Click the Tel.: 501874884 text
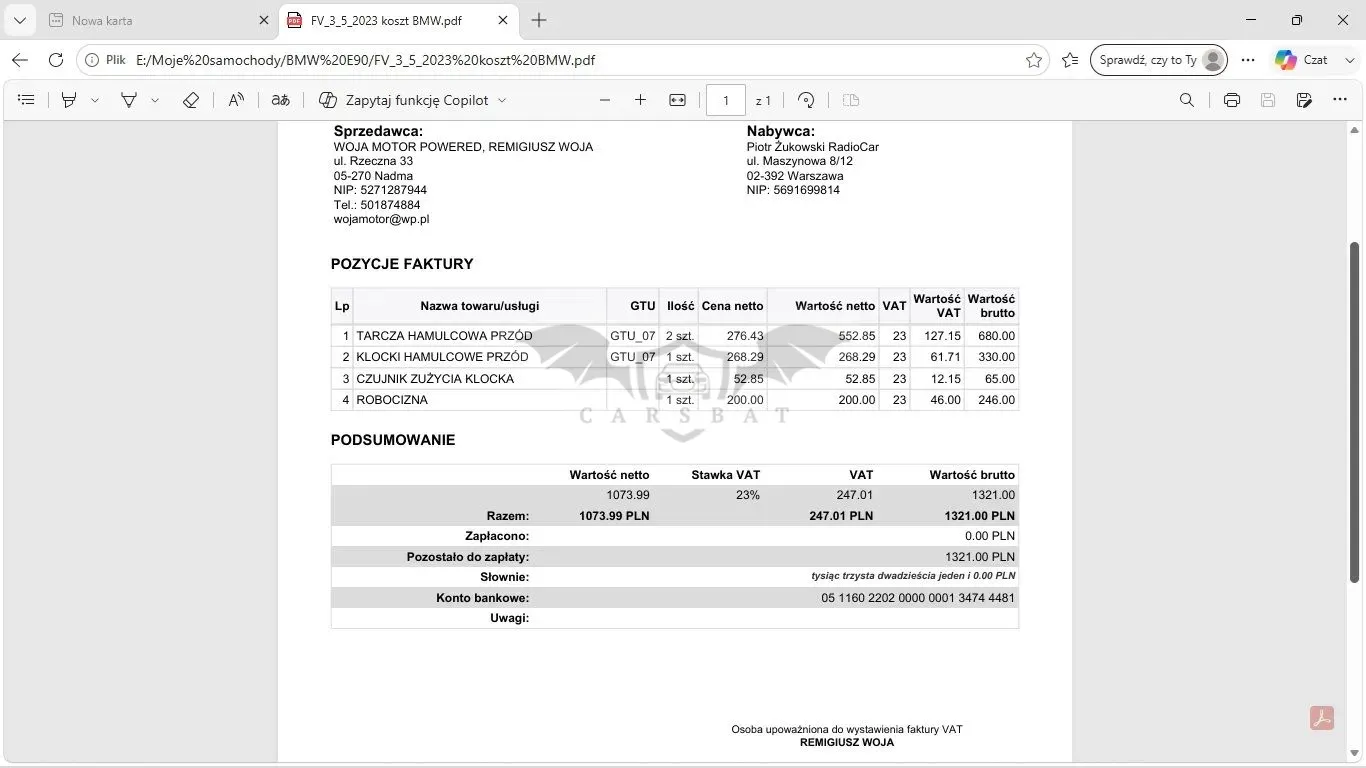 point(377,205)
